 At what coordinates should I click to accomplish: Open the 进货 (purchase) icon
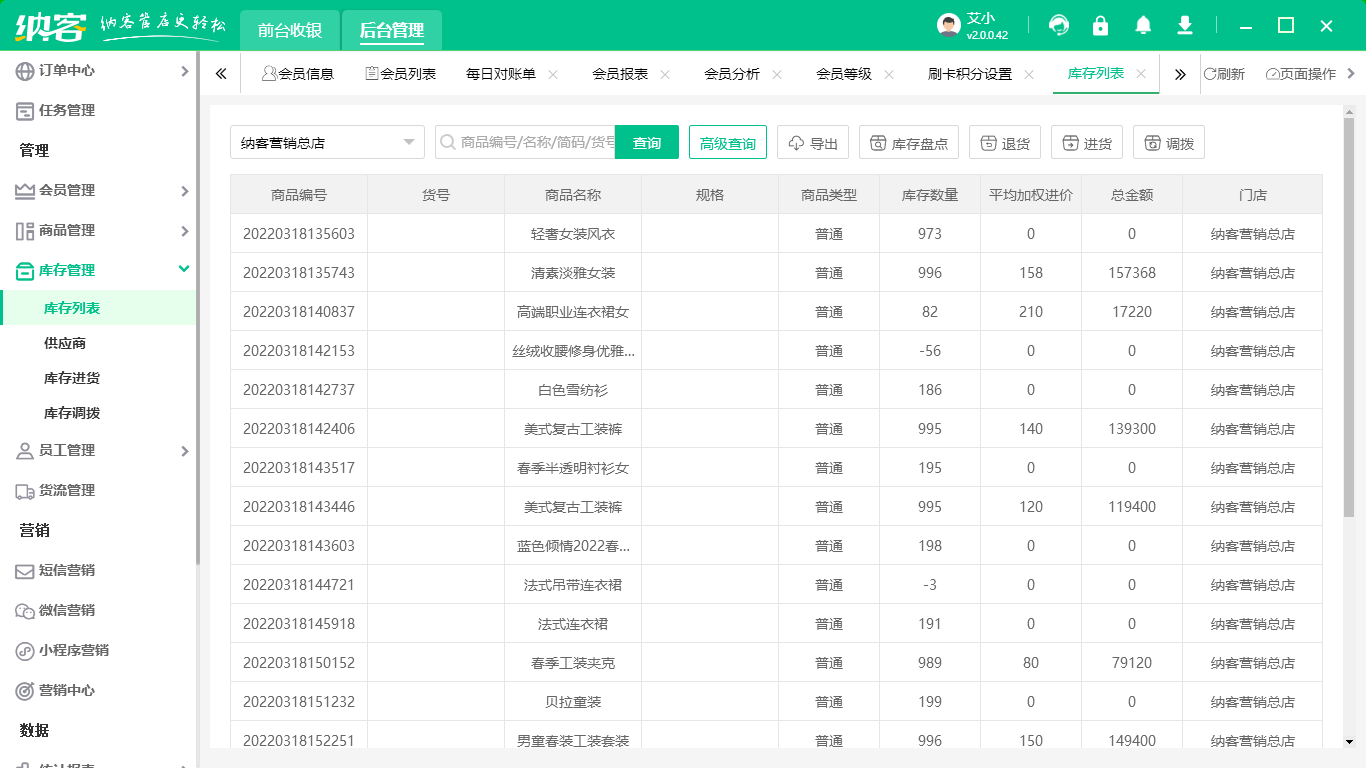[1086, 141]
